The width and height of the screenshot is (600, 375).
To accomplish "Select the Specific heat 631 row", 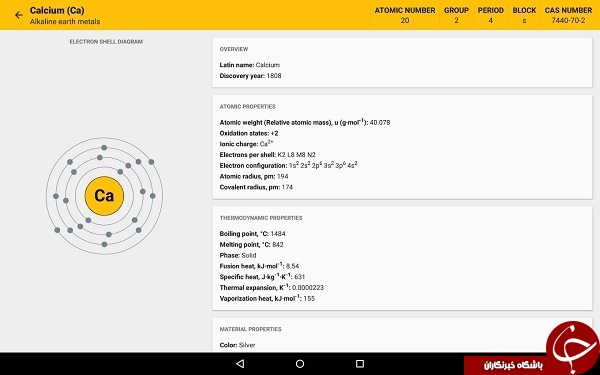I will [x=262, y=276].
